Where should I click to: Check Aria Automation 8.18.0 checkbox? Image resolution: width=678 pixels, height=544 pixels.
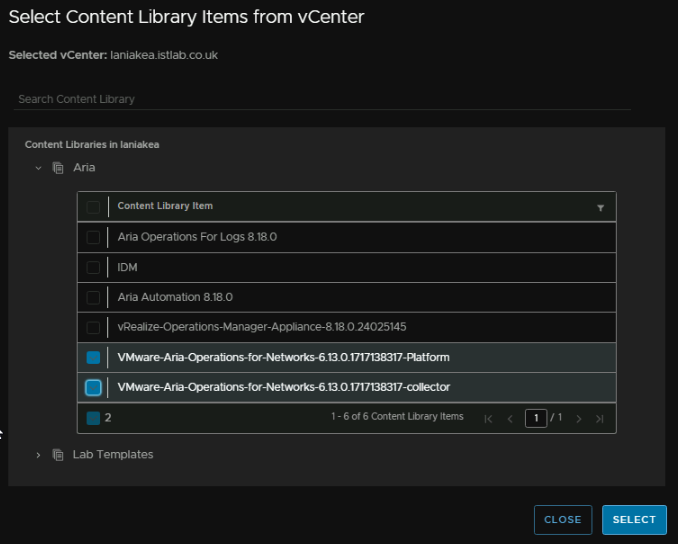coord(93,298)
